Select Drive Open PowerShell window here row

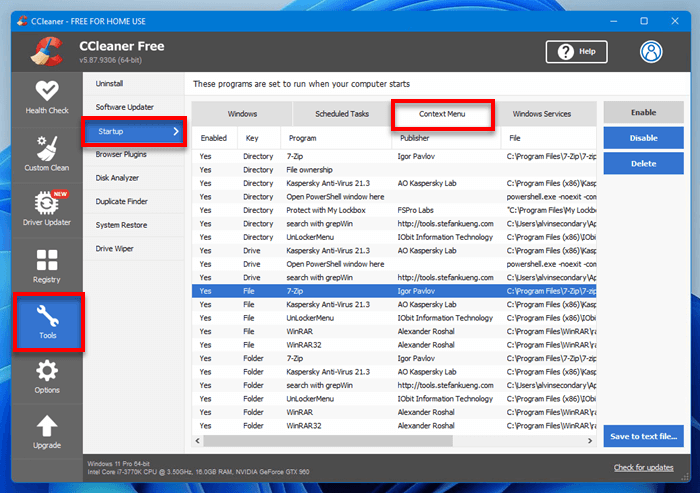tap(394, 264)
